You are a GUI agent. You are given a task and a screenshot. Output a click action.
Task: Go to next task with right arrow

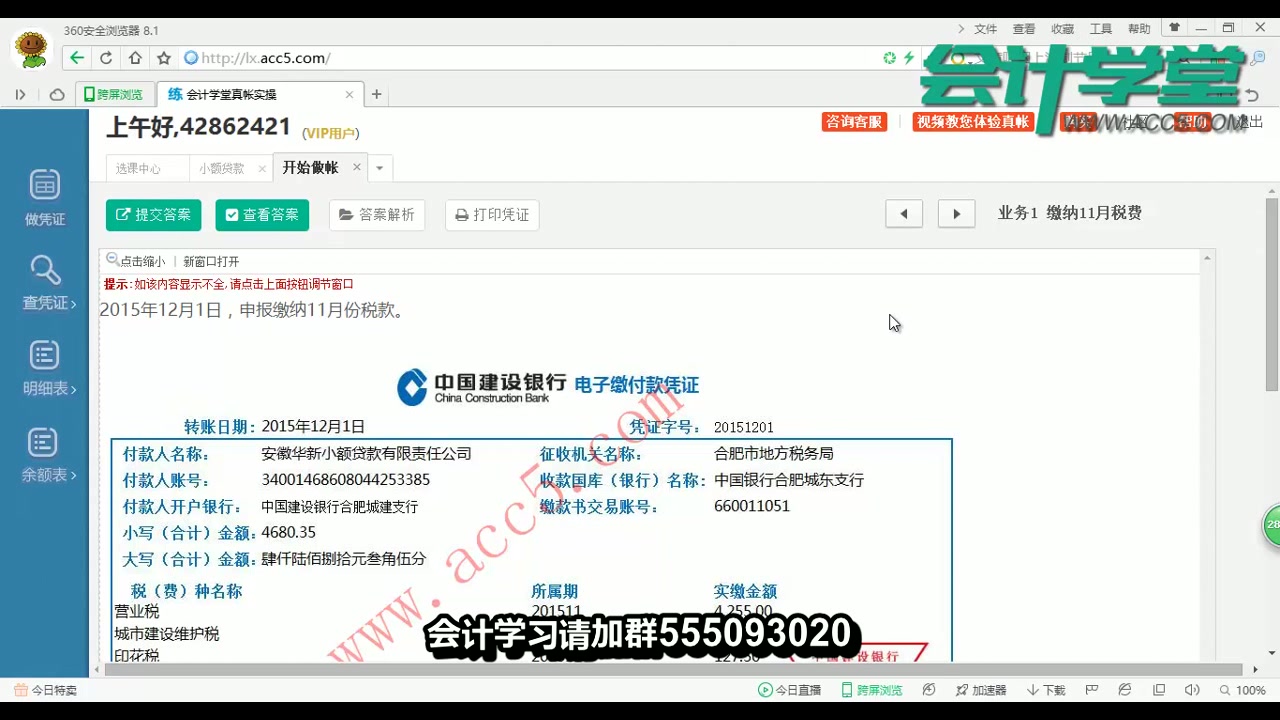(x=956, y=214)
